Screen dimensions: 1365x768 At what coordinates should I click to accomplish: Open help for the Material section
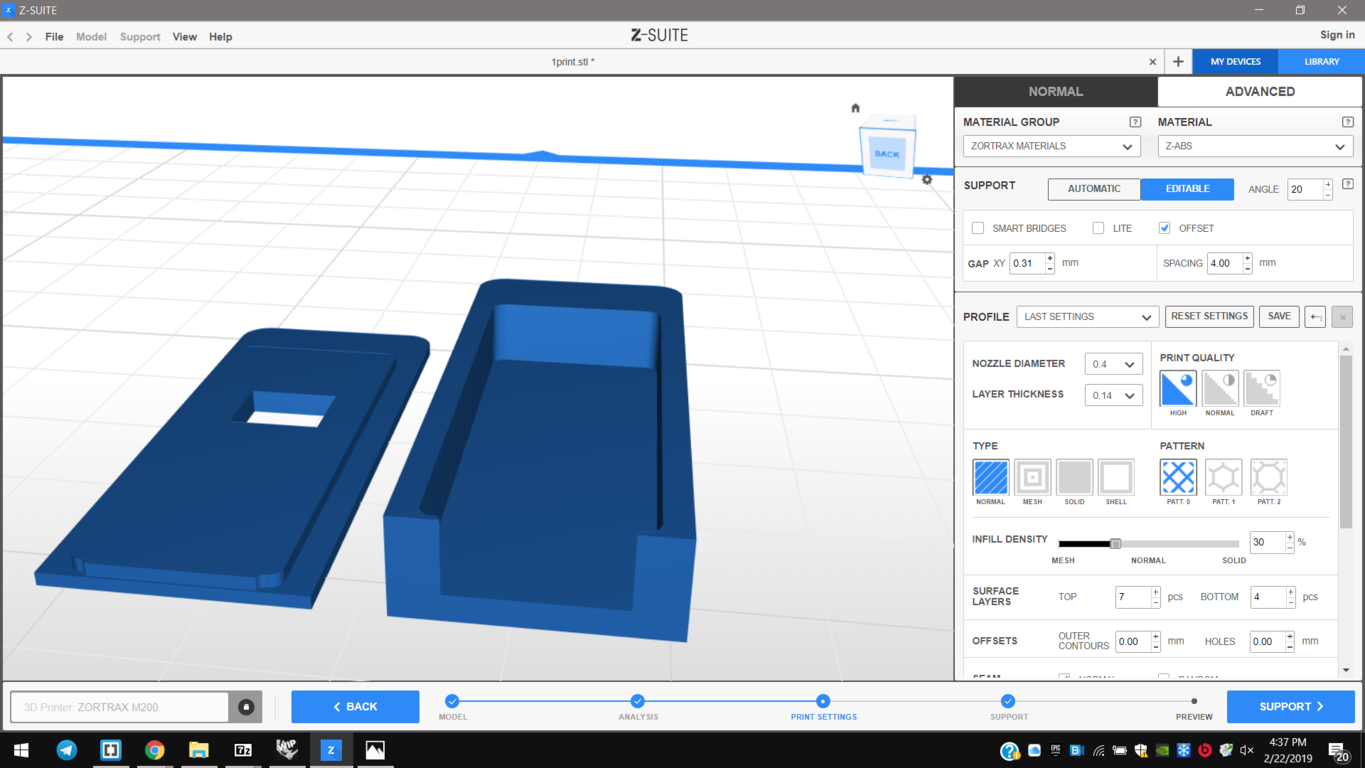(1348, 122)
